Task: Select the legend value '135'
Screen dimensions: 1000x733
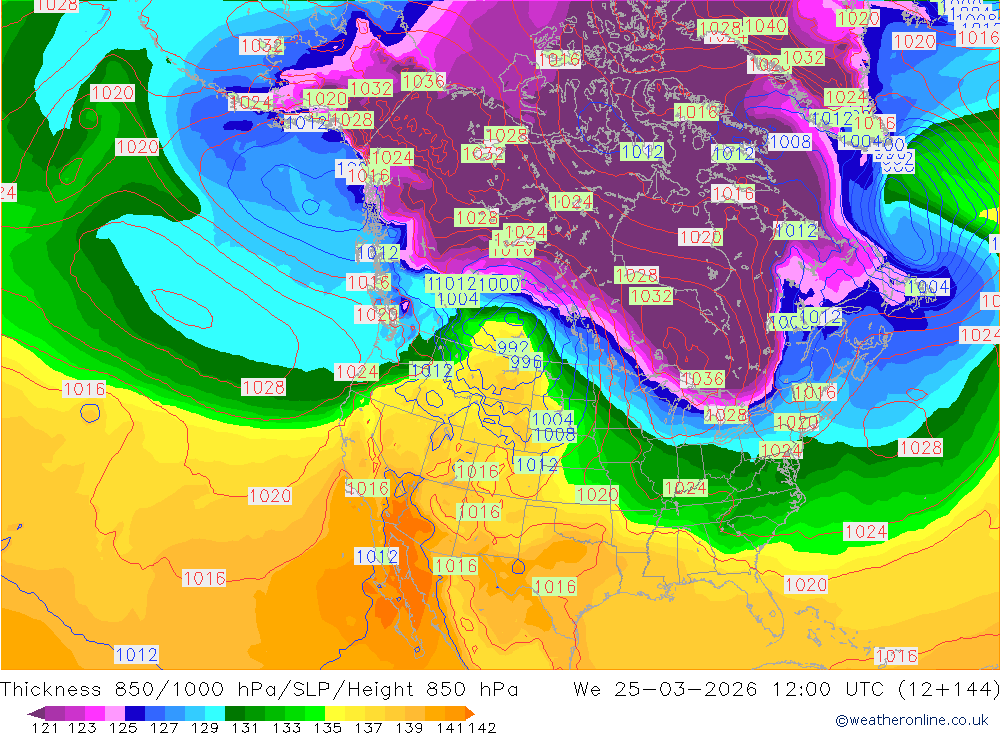Action: point(328,728)
